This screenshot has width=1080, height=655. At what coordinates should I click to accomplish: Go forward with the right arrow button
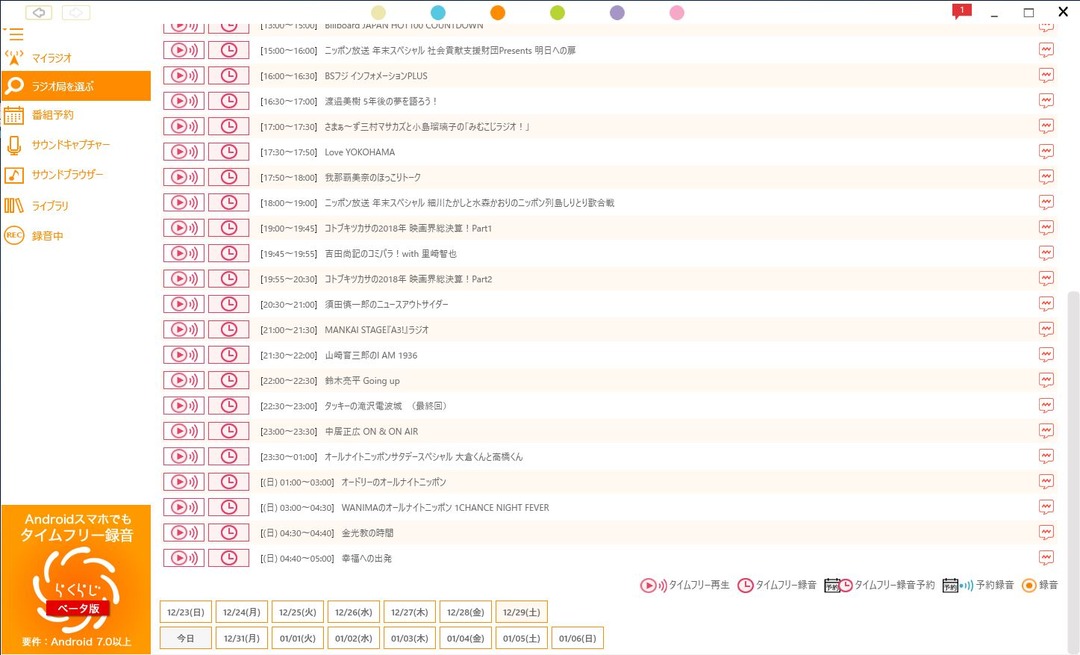point(76,12)
